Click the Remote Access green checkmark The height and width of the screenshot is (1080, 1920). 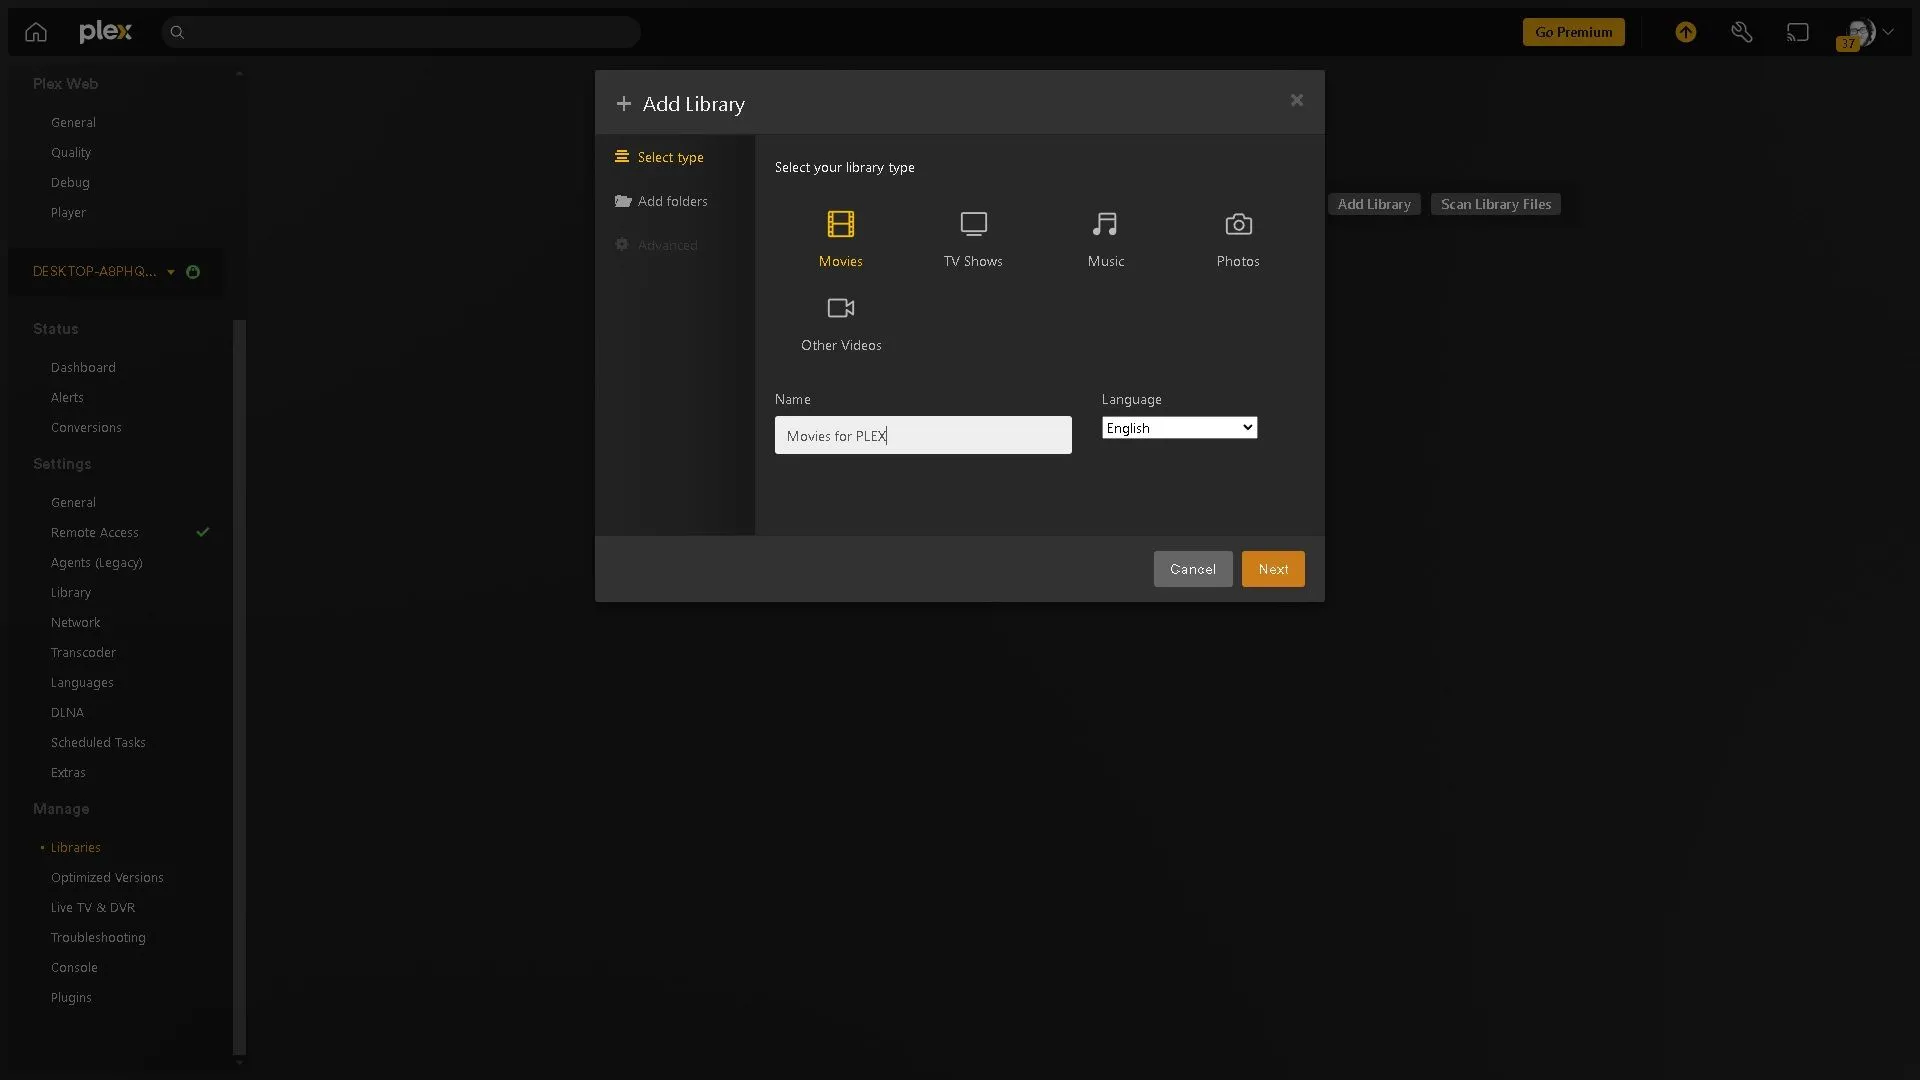(203, 532)
